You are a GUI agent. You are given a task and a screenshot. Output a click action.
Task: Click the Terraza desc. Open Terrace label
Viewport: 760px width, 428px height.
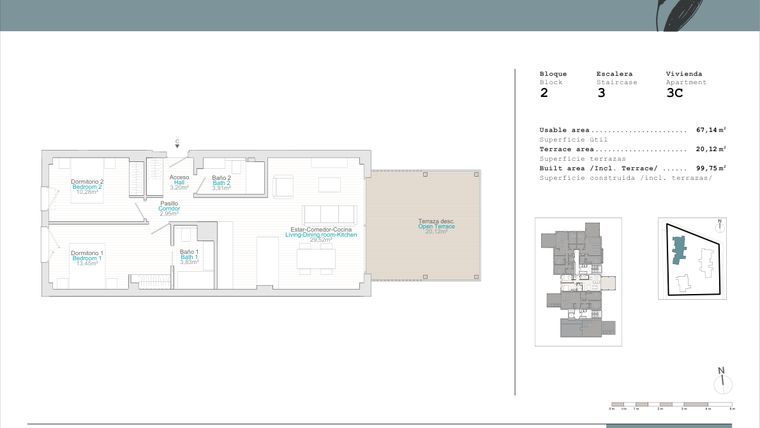point(436,226)
